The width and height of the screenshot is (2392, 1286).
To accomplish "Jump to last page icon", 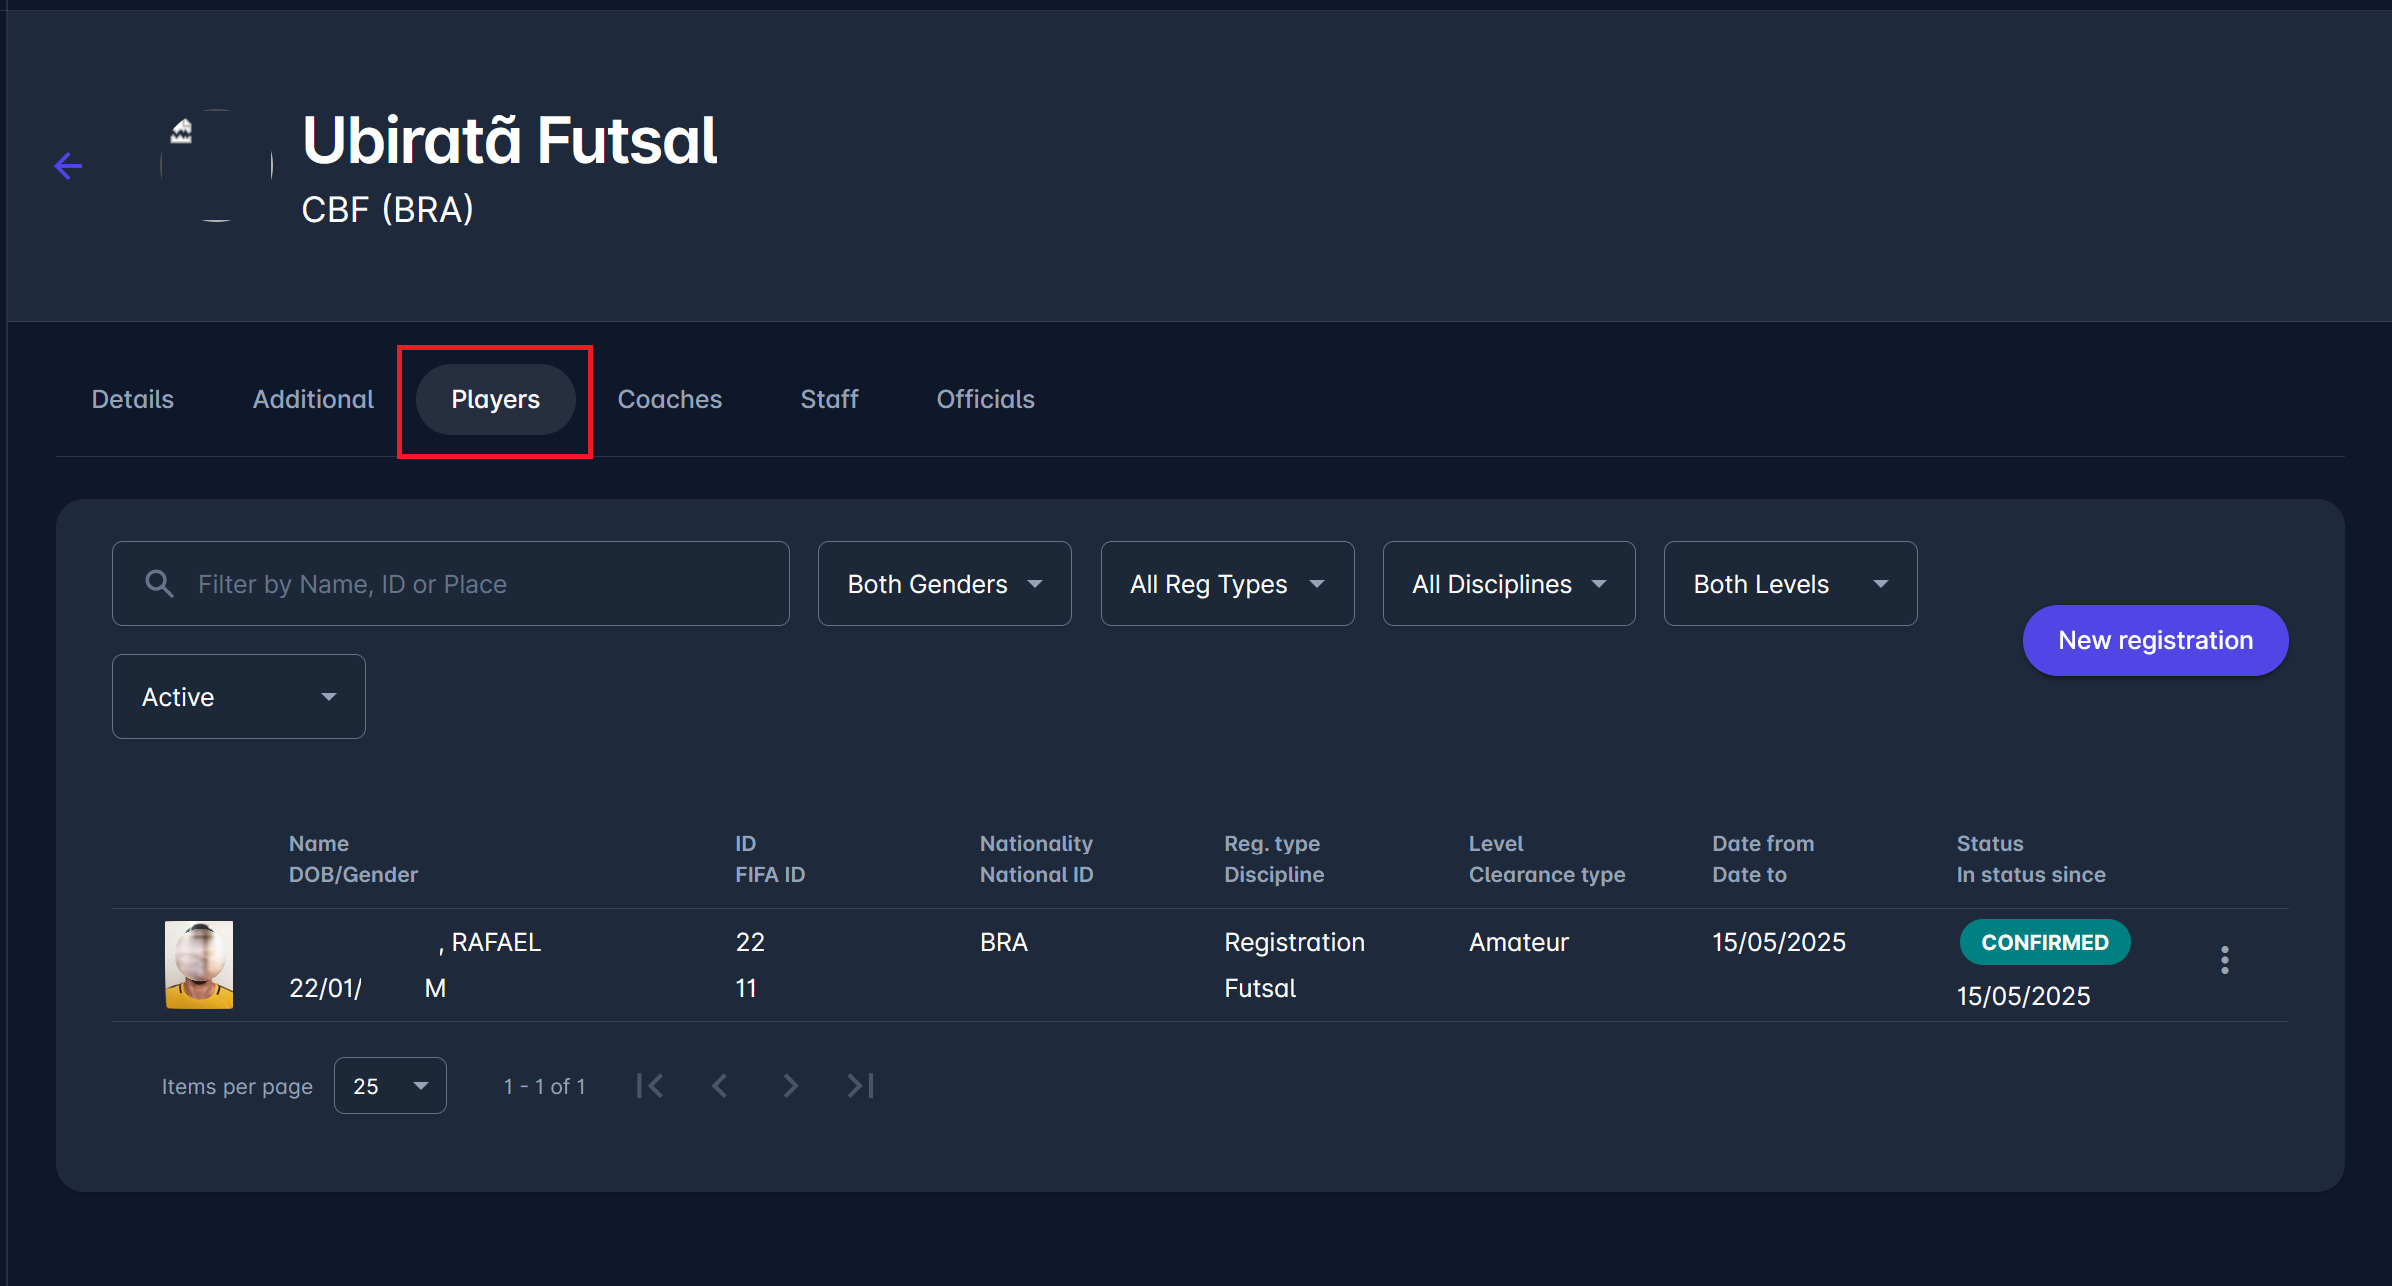I will [860, 1086].
